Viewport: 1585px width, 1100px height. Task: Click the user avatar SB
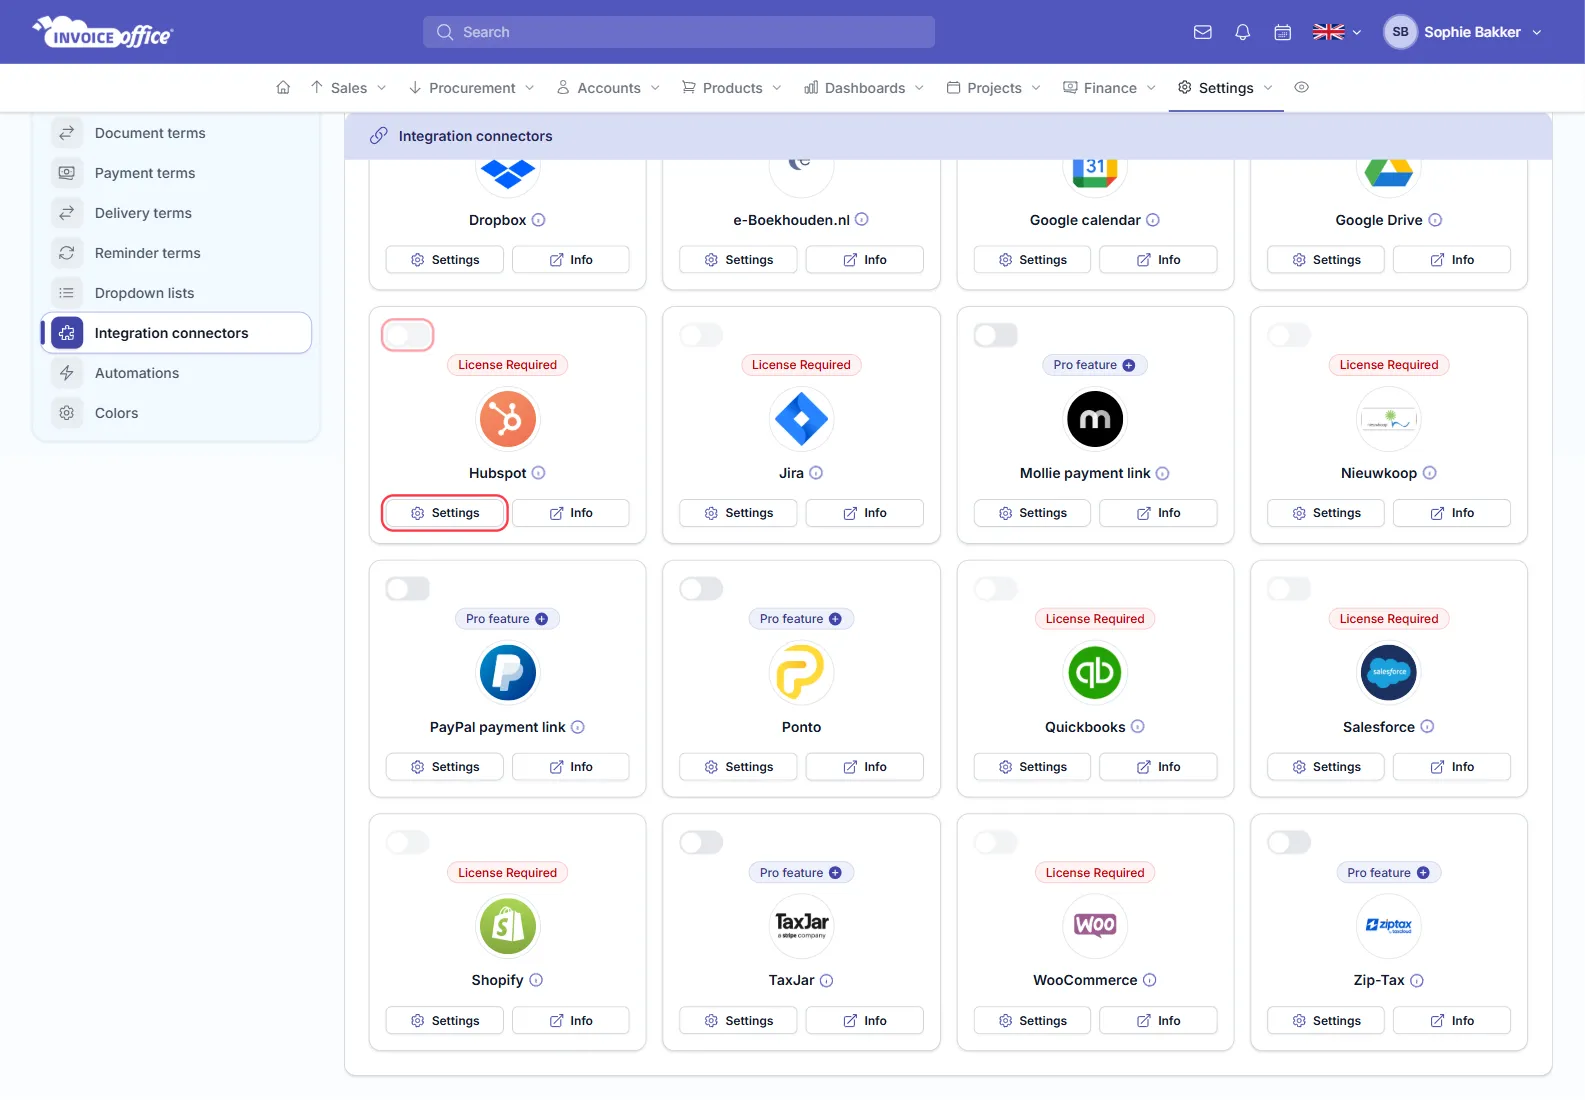pyautogui.click(x=1400, y=32)
